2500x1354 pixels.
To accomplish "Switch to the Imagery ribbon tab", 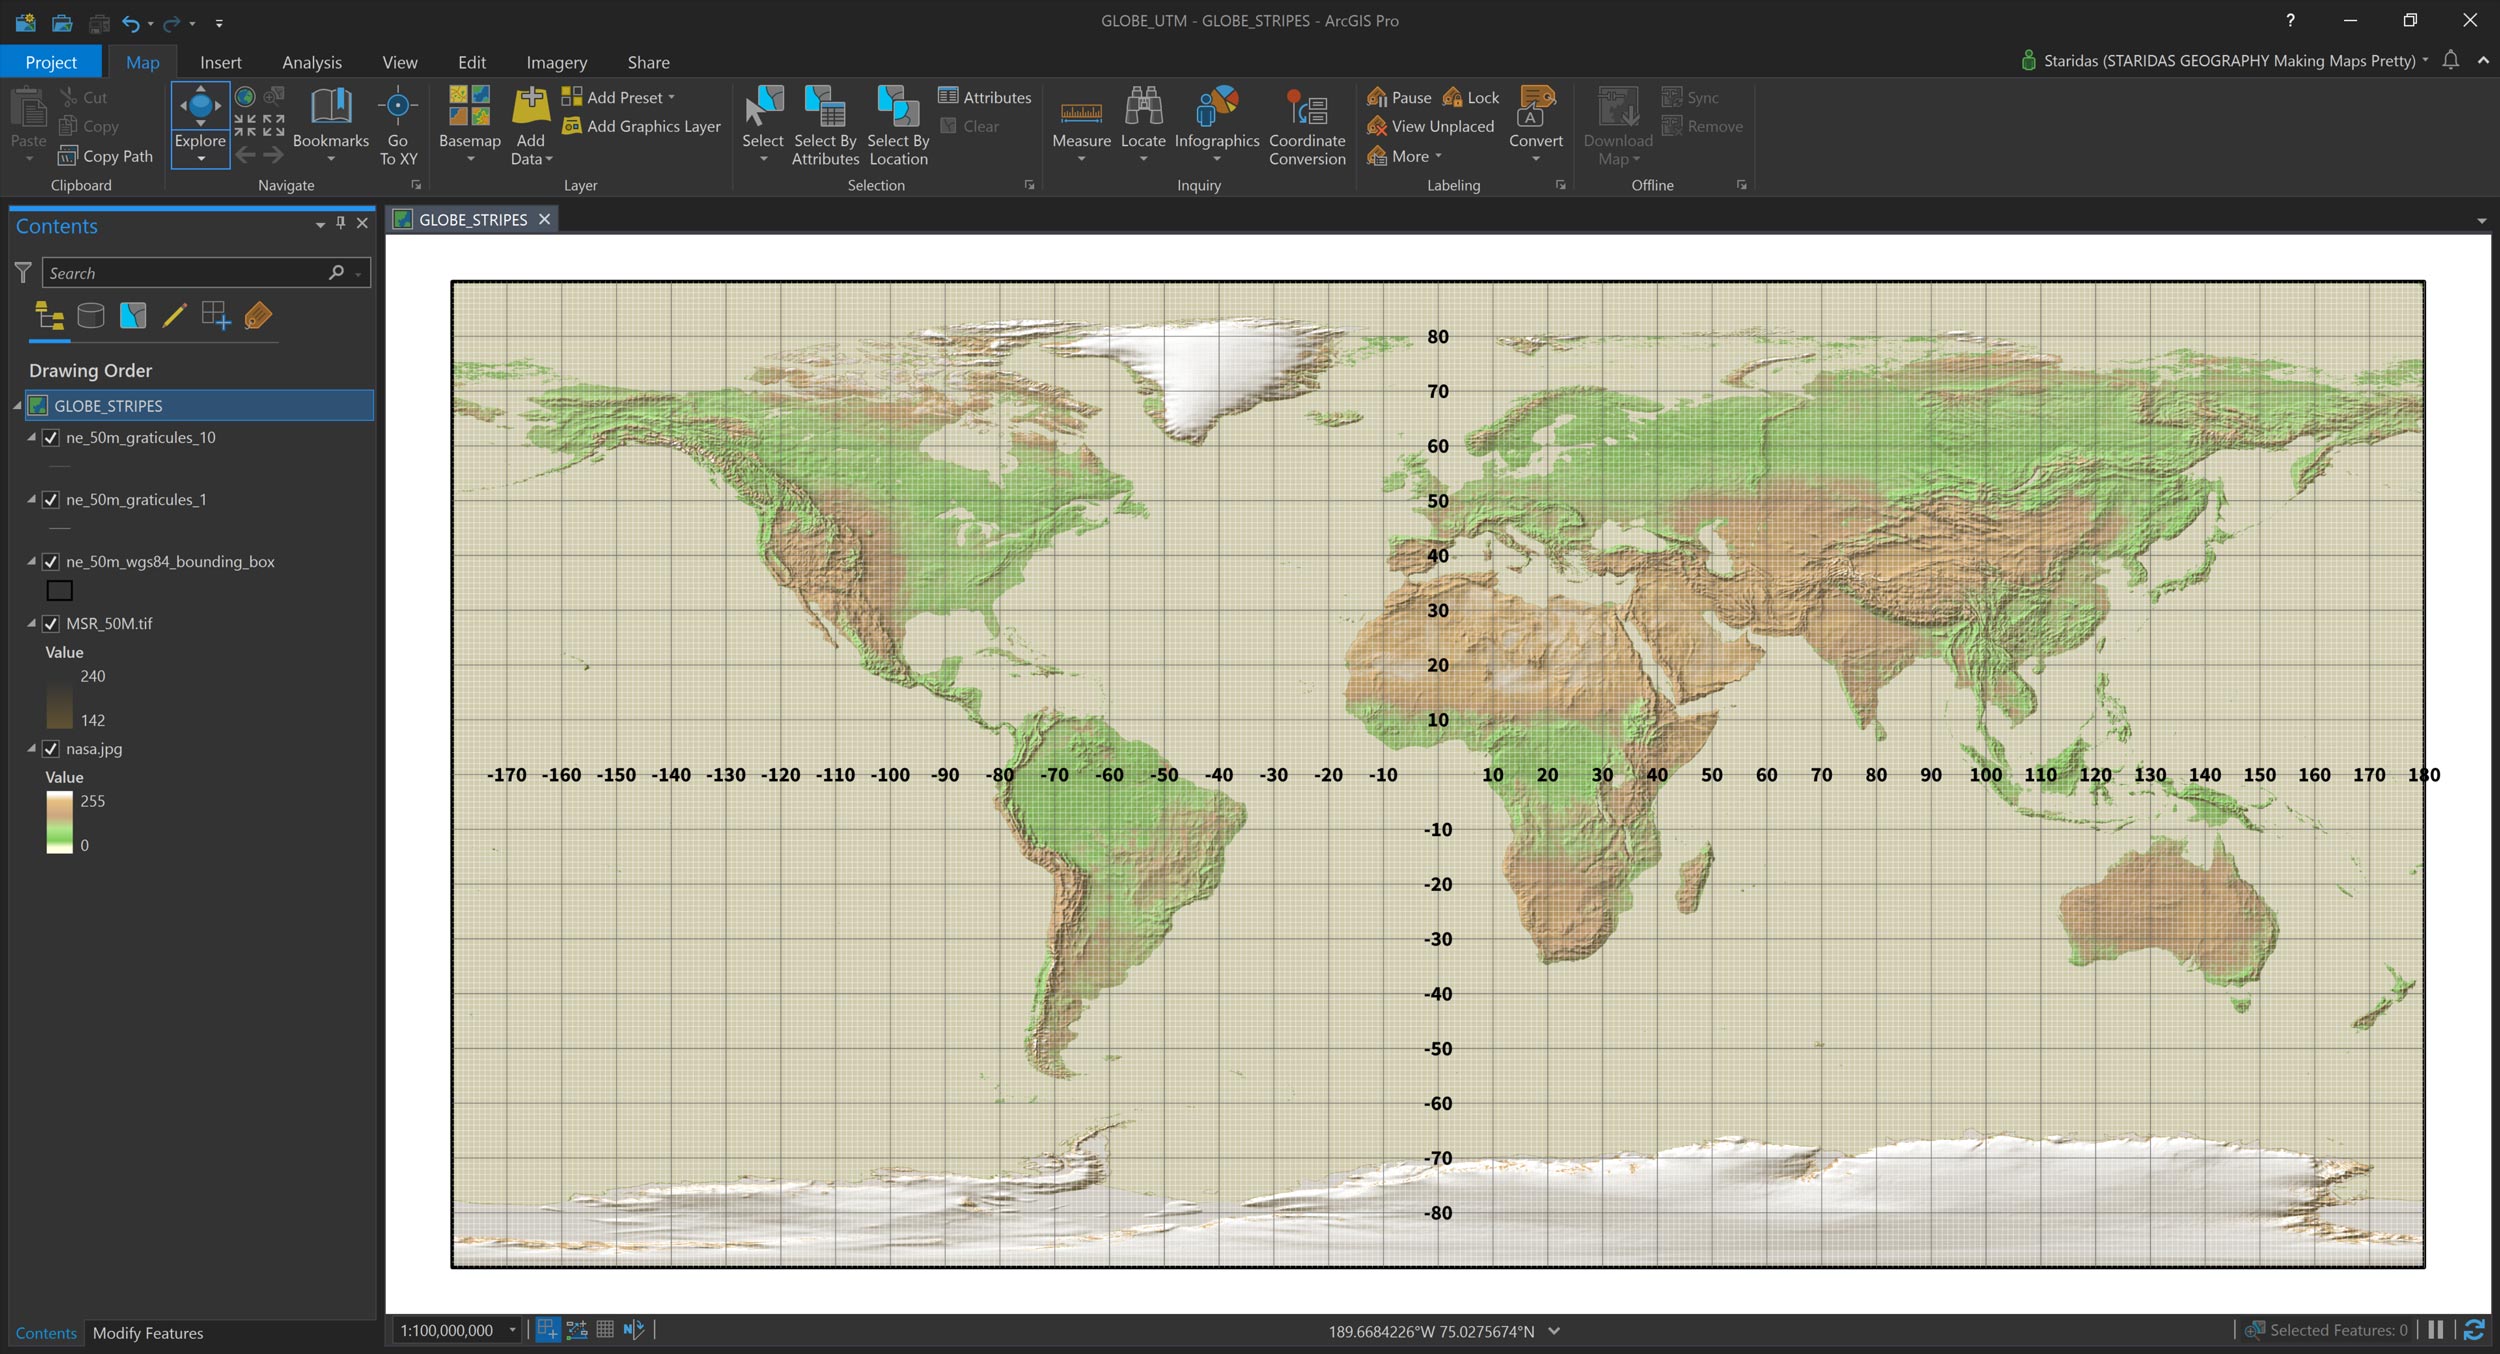I will (556, 62).
